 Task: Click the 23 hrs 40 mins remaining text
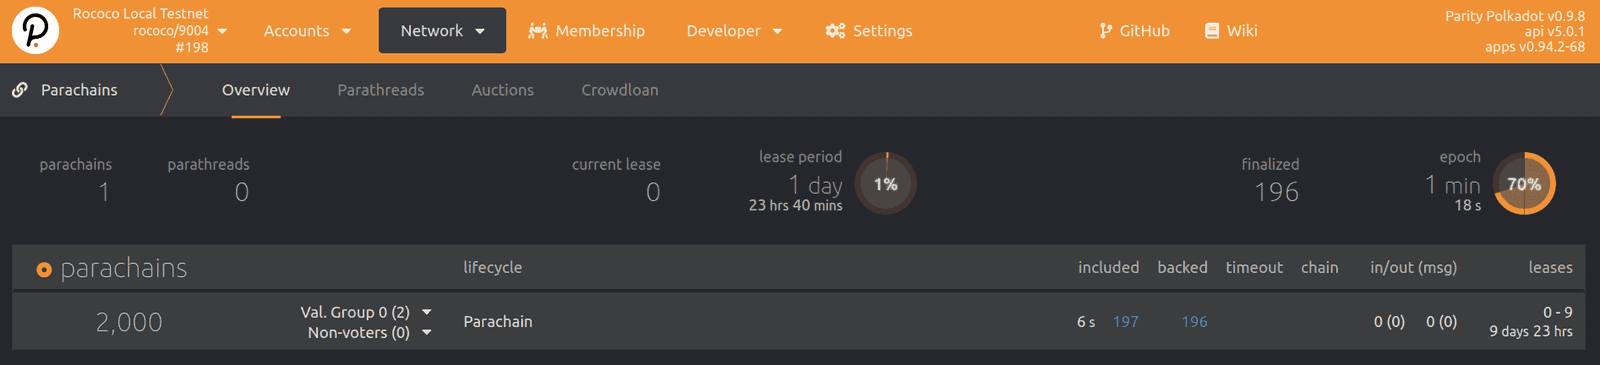coord(796,206)
